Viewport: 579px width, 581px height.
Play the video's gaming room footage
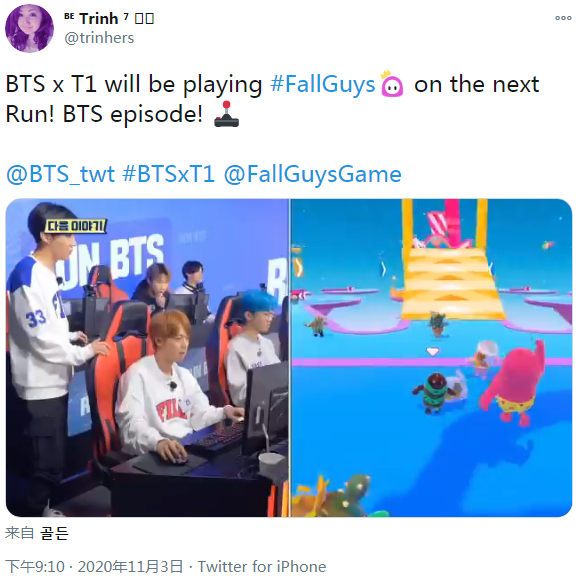(x=147, y=358)
